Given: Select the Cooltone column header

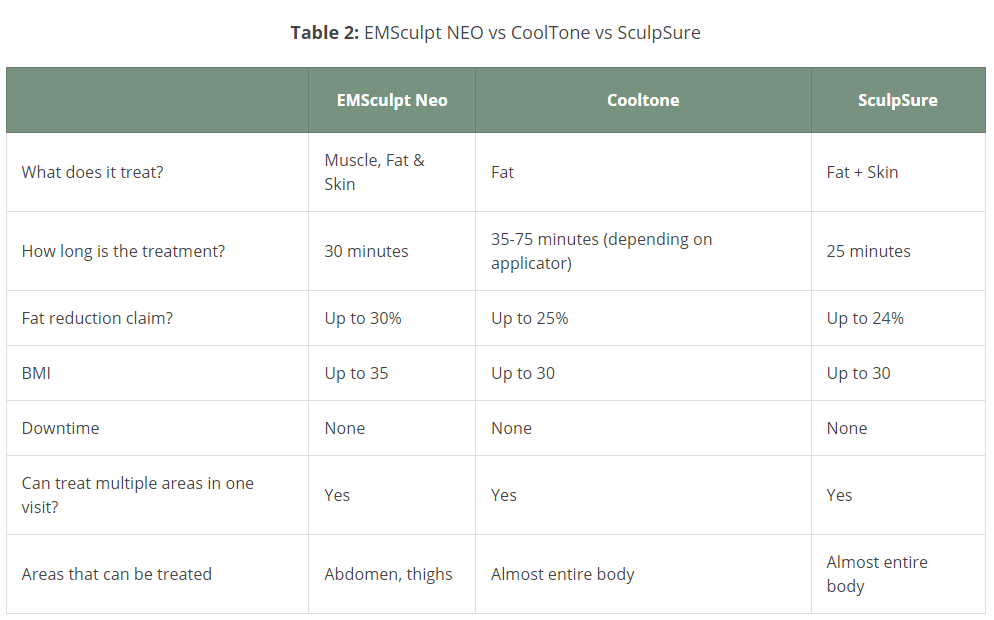Looking at the screenshot, I should pos(643,100).
